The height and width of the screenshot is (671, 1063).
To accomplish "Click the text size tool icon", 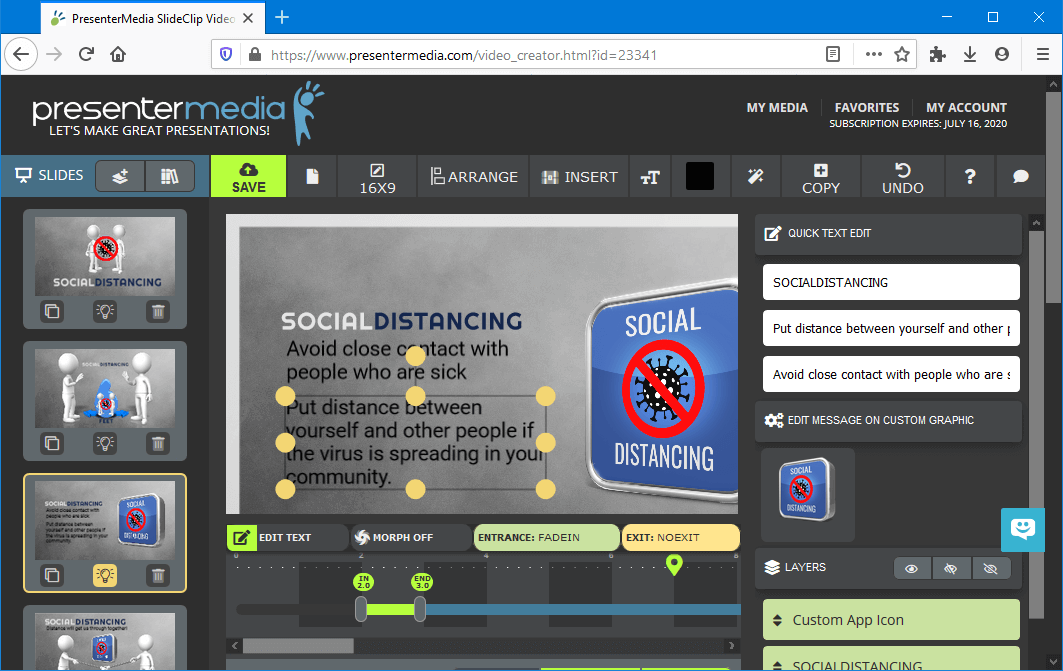I will click(x=650, y=177).
